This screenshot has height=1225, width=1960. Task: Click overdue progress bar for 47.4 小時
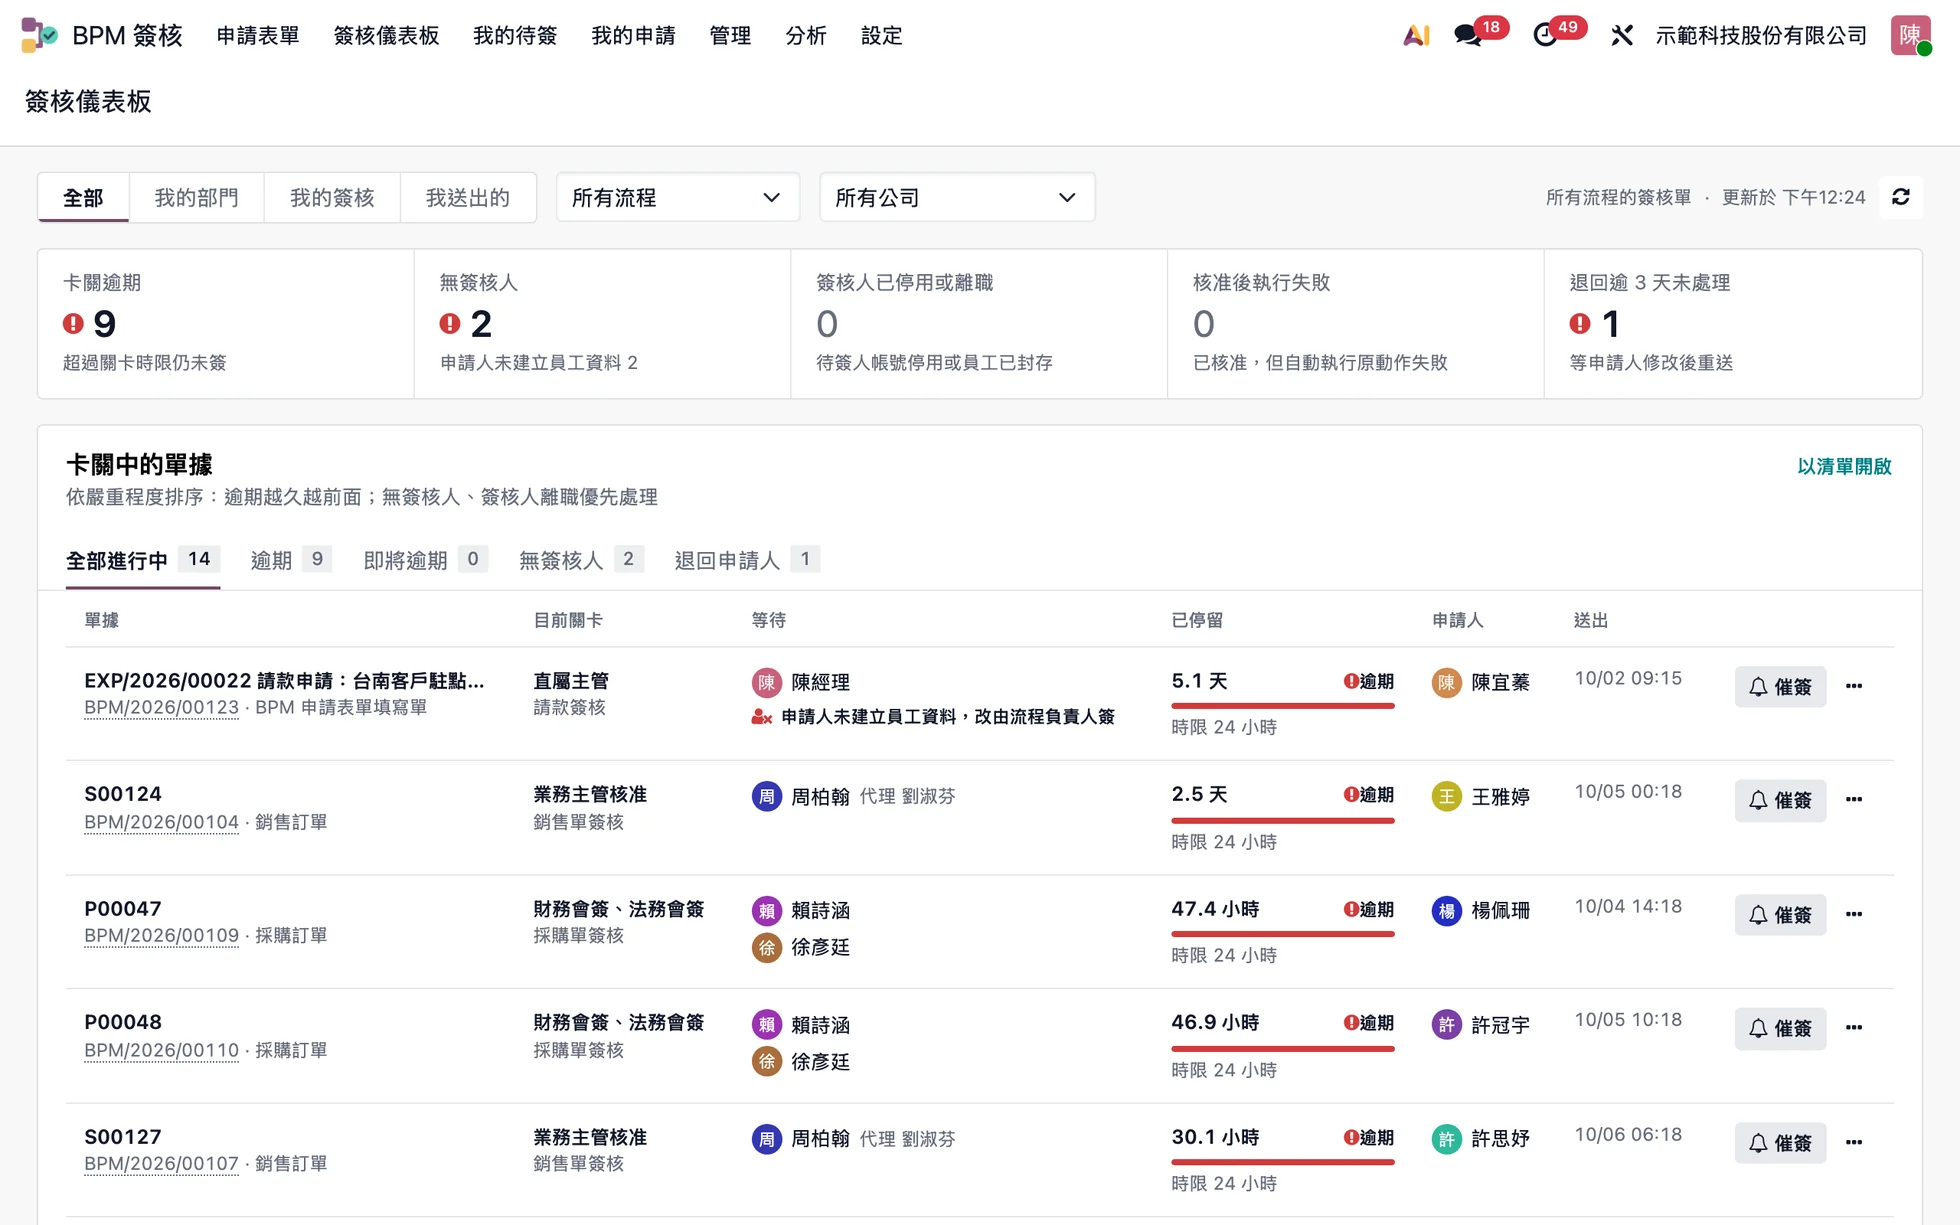point(1283,934)
